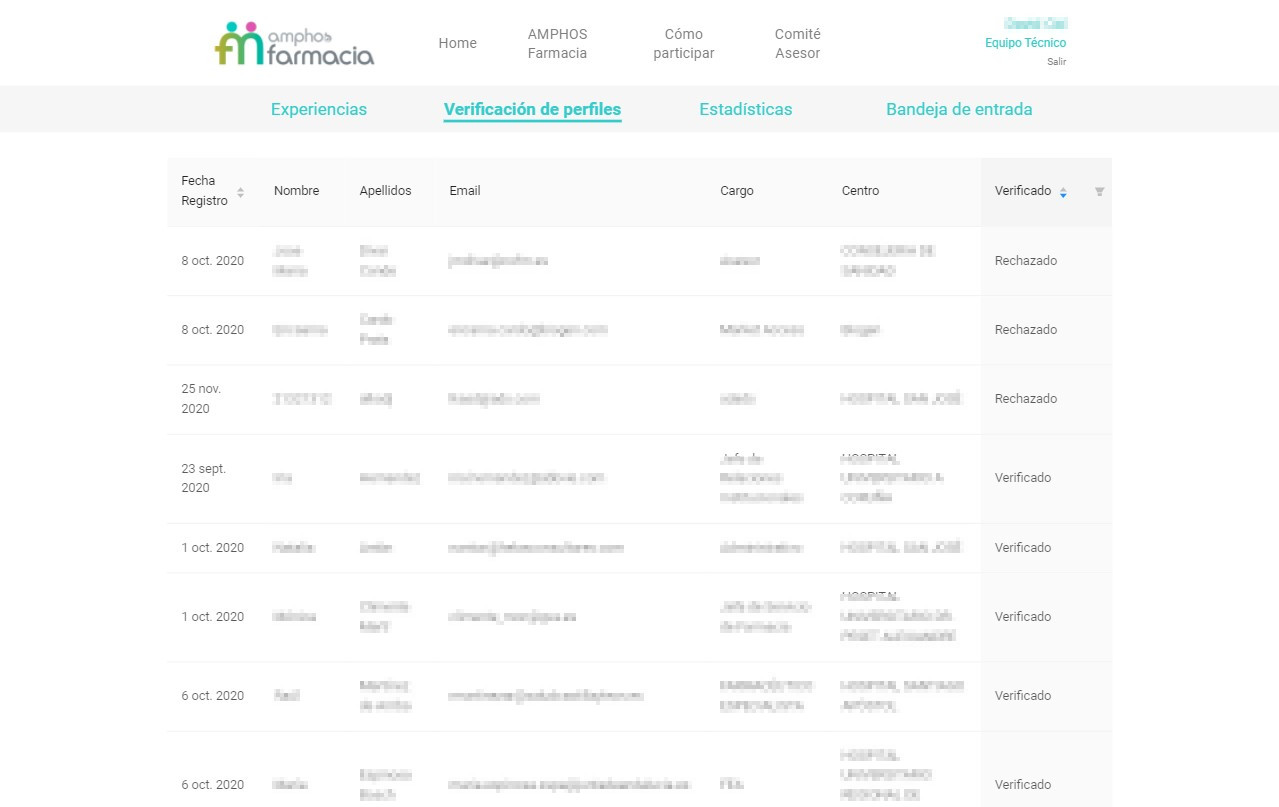The image size is (1279, 807).
Task: Go to AMPHOS Farmacia menu item
Action: 557,43
